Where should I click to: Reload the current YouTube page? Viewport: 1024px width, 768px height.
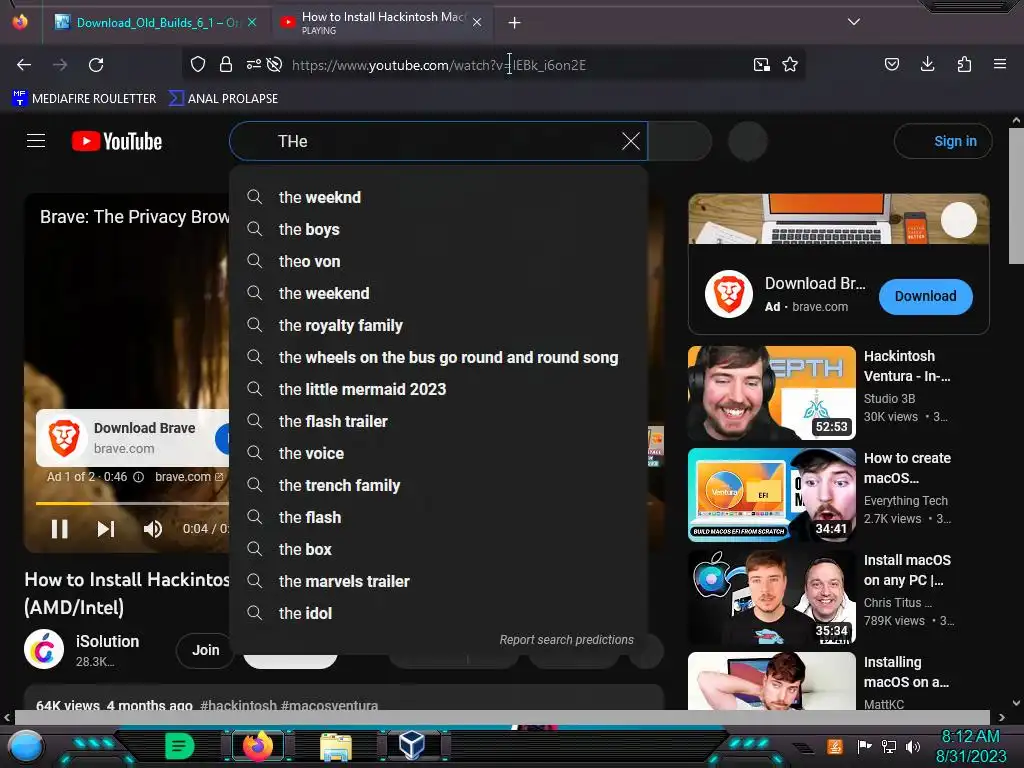point(96,65)
